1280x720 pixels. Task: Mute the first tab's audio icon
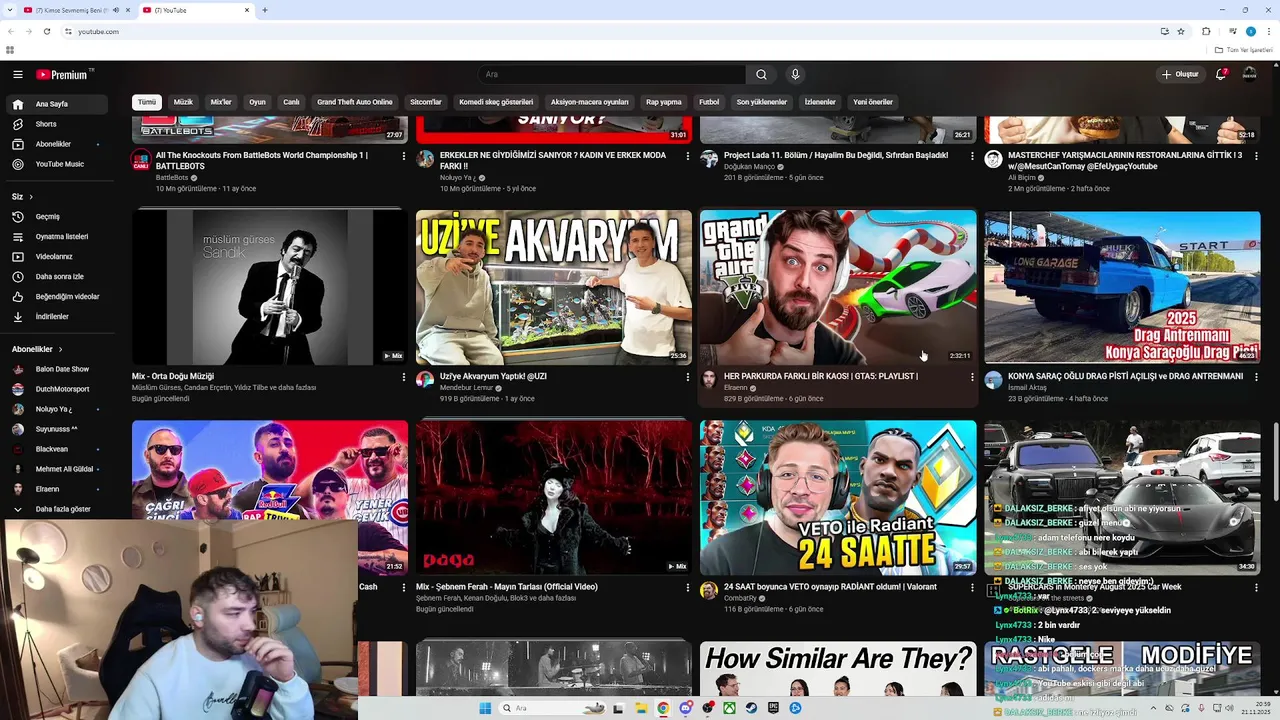point(116,10)
